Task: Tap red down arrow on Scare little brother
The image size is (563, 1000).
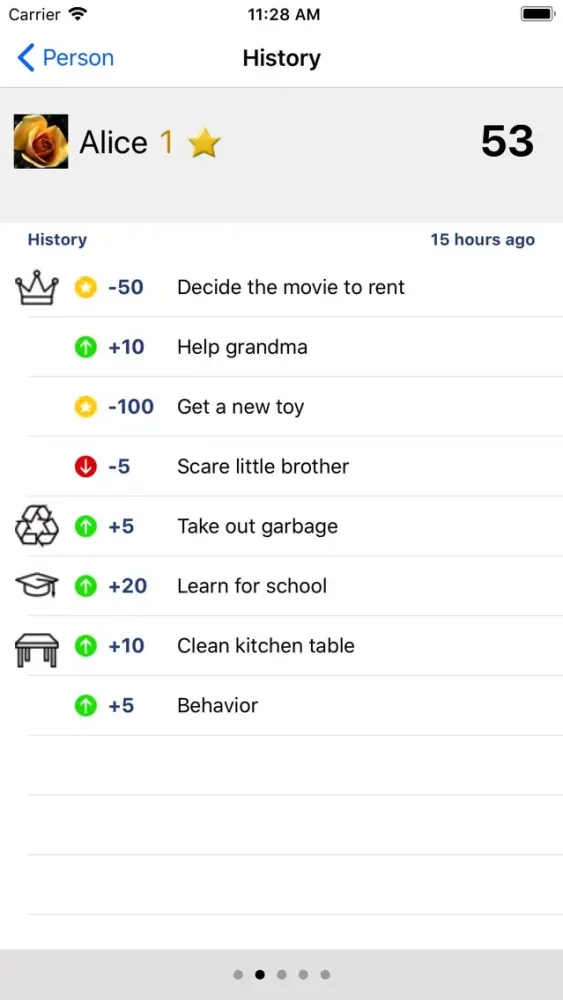Action: pyautogui.click(x=85, y=467)
